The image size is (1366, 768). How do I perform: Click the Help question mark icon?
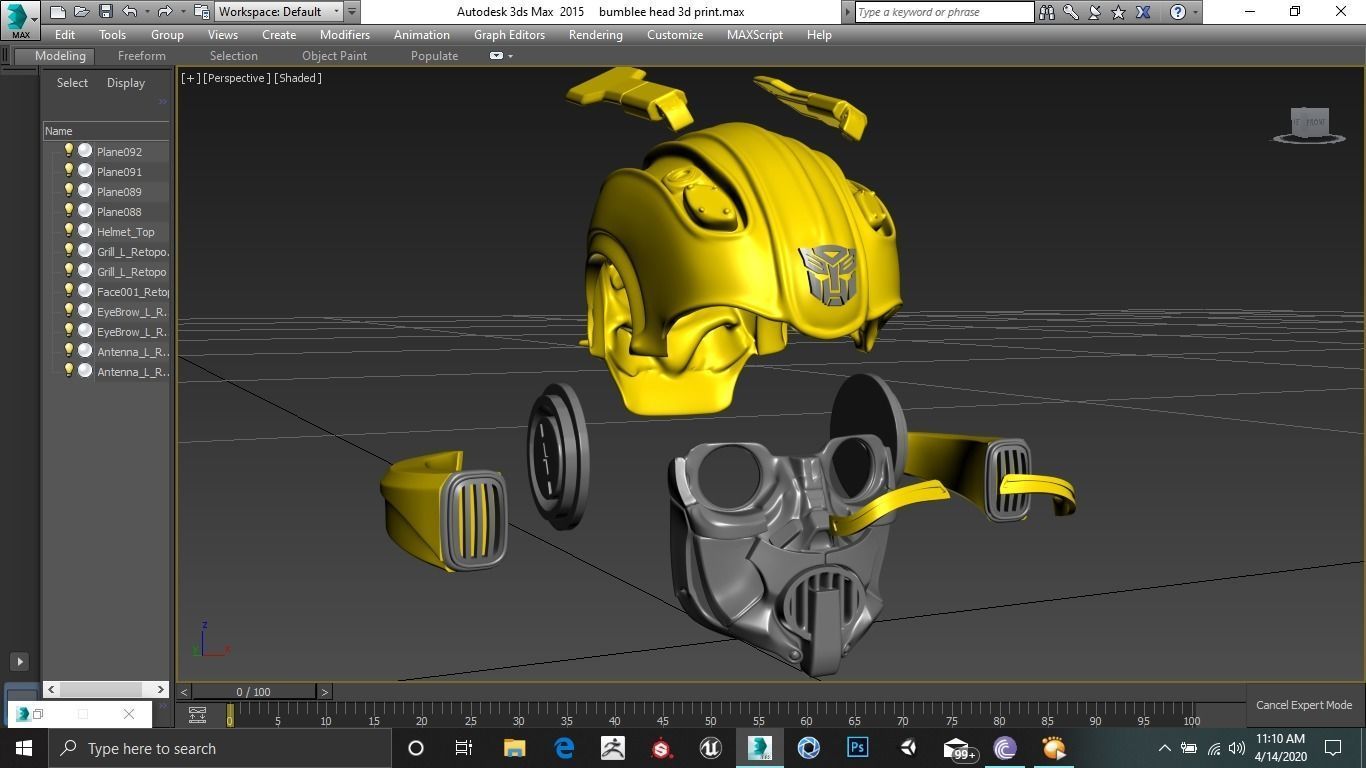tap(1178, 12)
